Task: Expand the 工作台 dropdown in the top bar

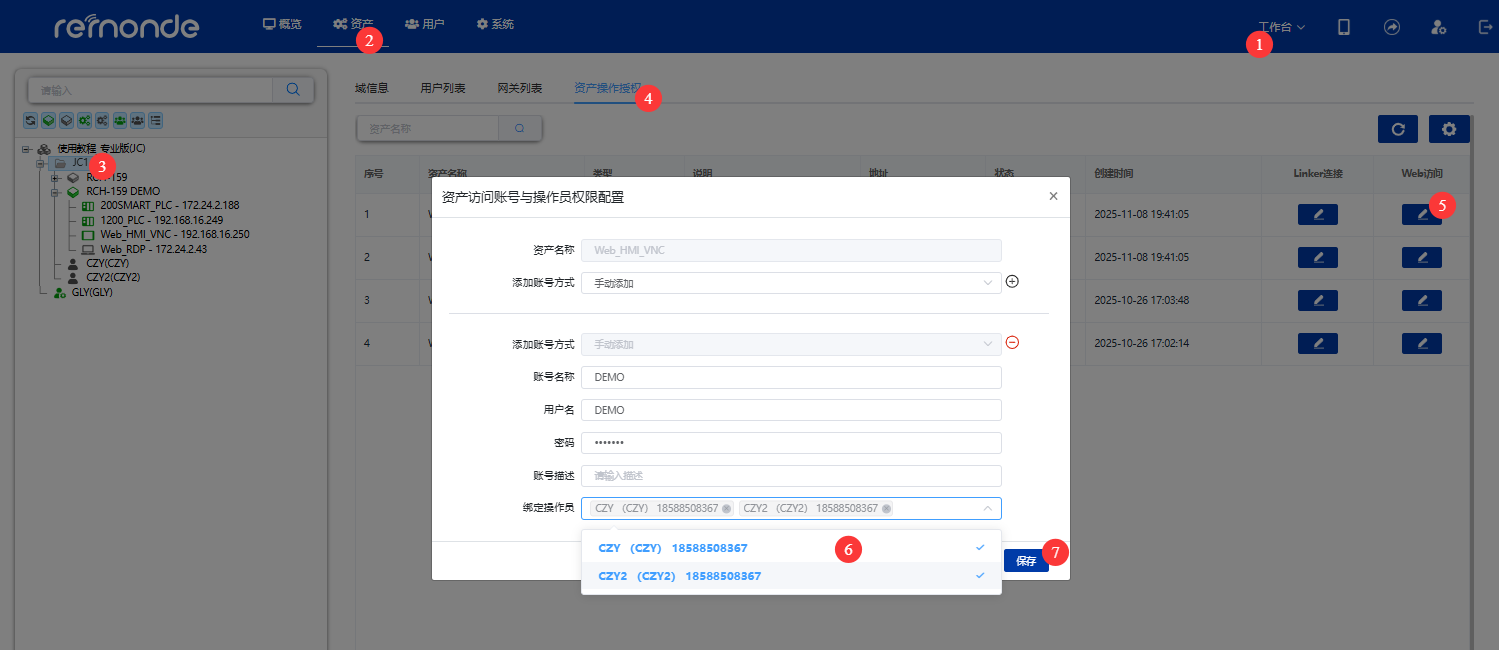Action: [x=1280, y=27]
